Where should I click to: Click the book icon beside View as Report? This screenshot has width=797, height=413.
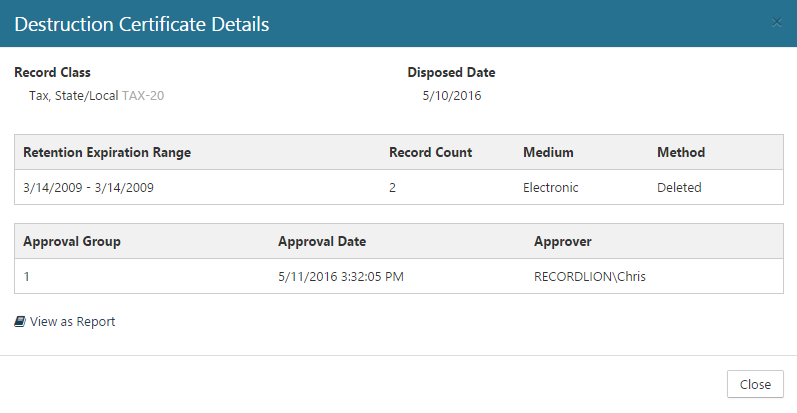[20, 322]
